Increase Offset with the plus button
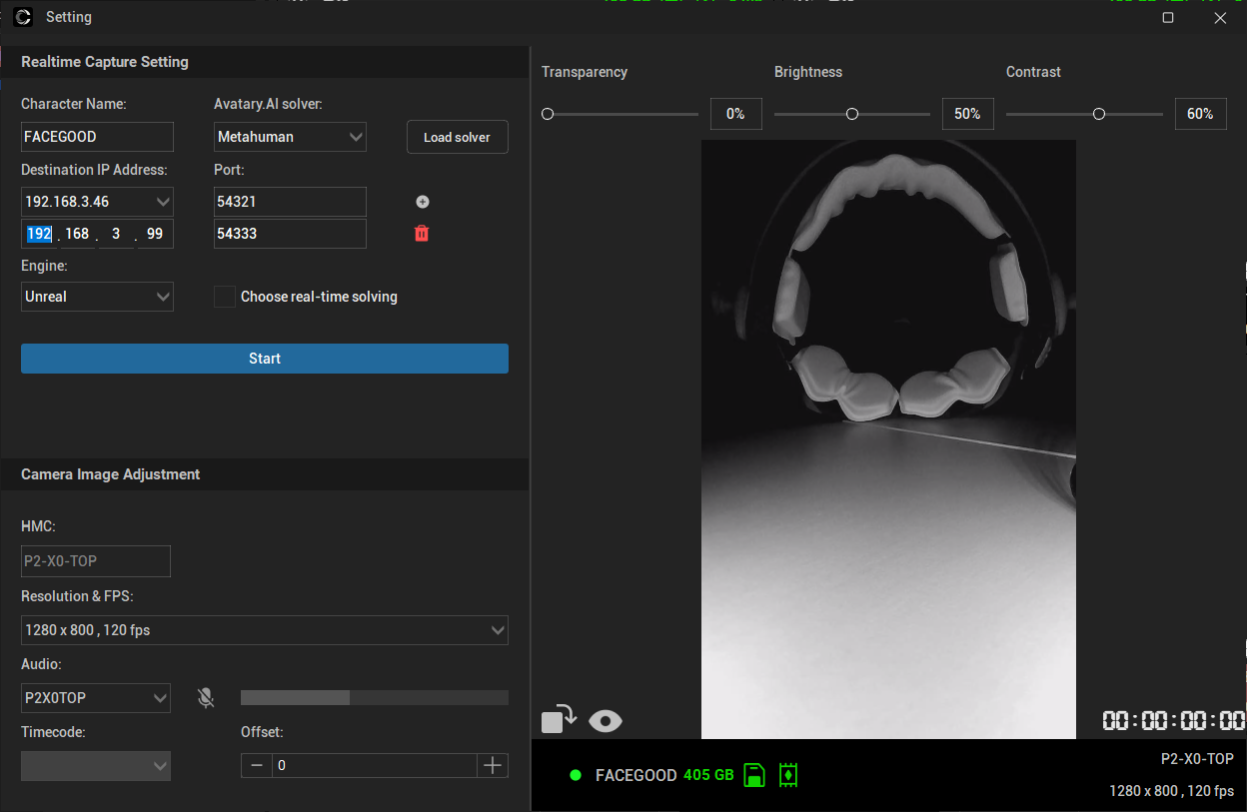 click(492, 765)
